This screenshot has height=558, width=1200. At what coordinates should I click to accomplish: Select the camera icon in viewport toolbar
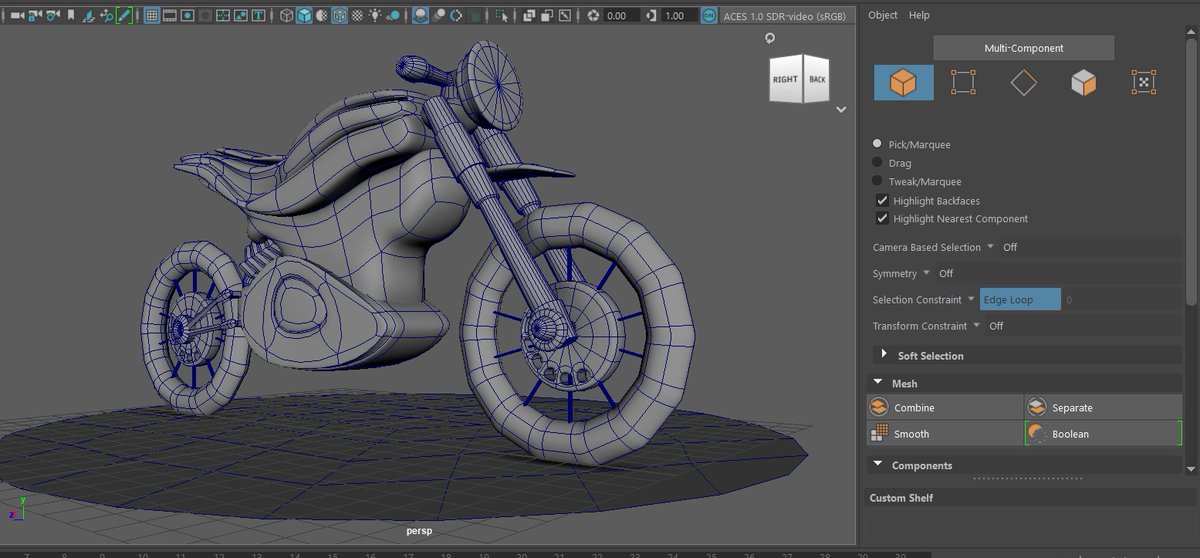pos(17,16)
